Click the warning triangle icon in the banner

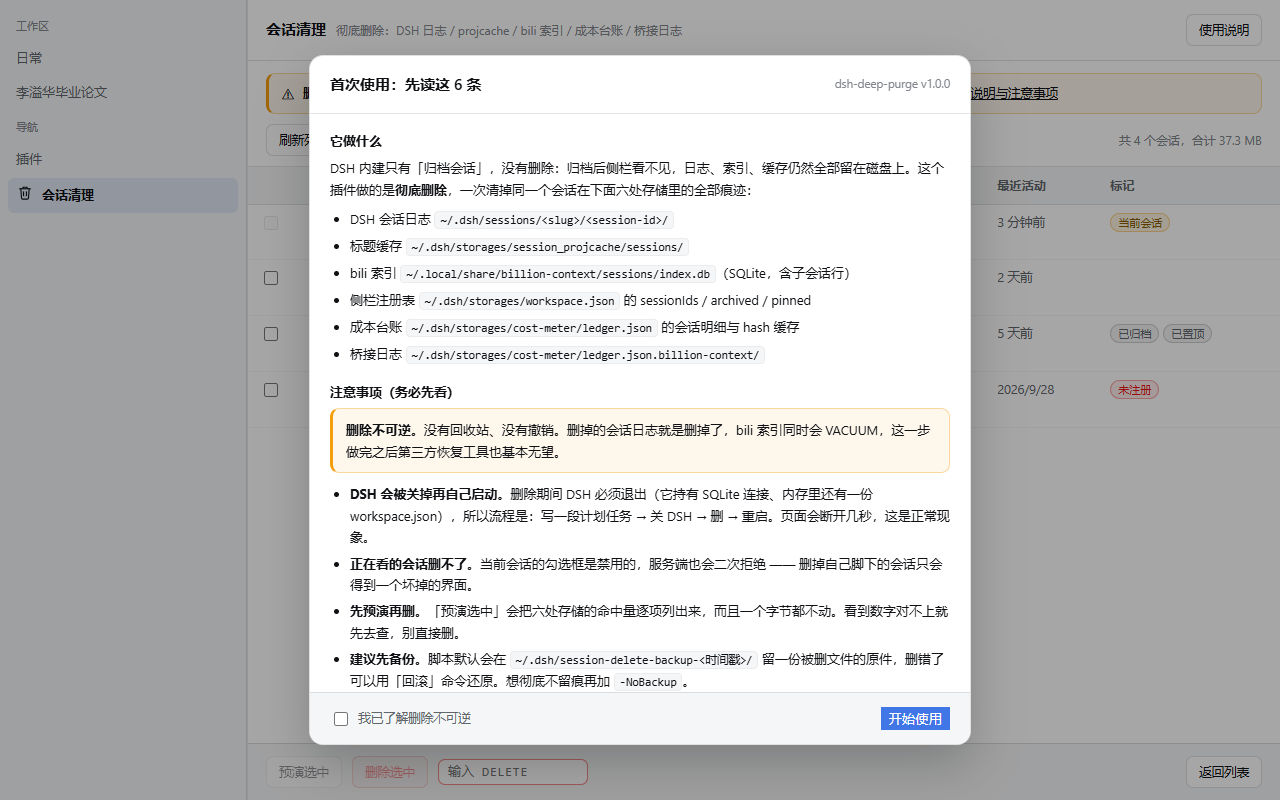(x=288, y=94)
